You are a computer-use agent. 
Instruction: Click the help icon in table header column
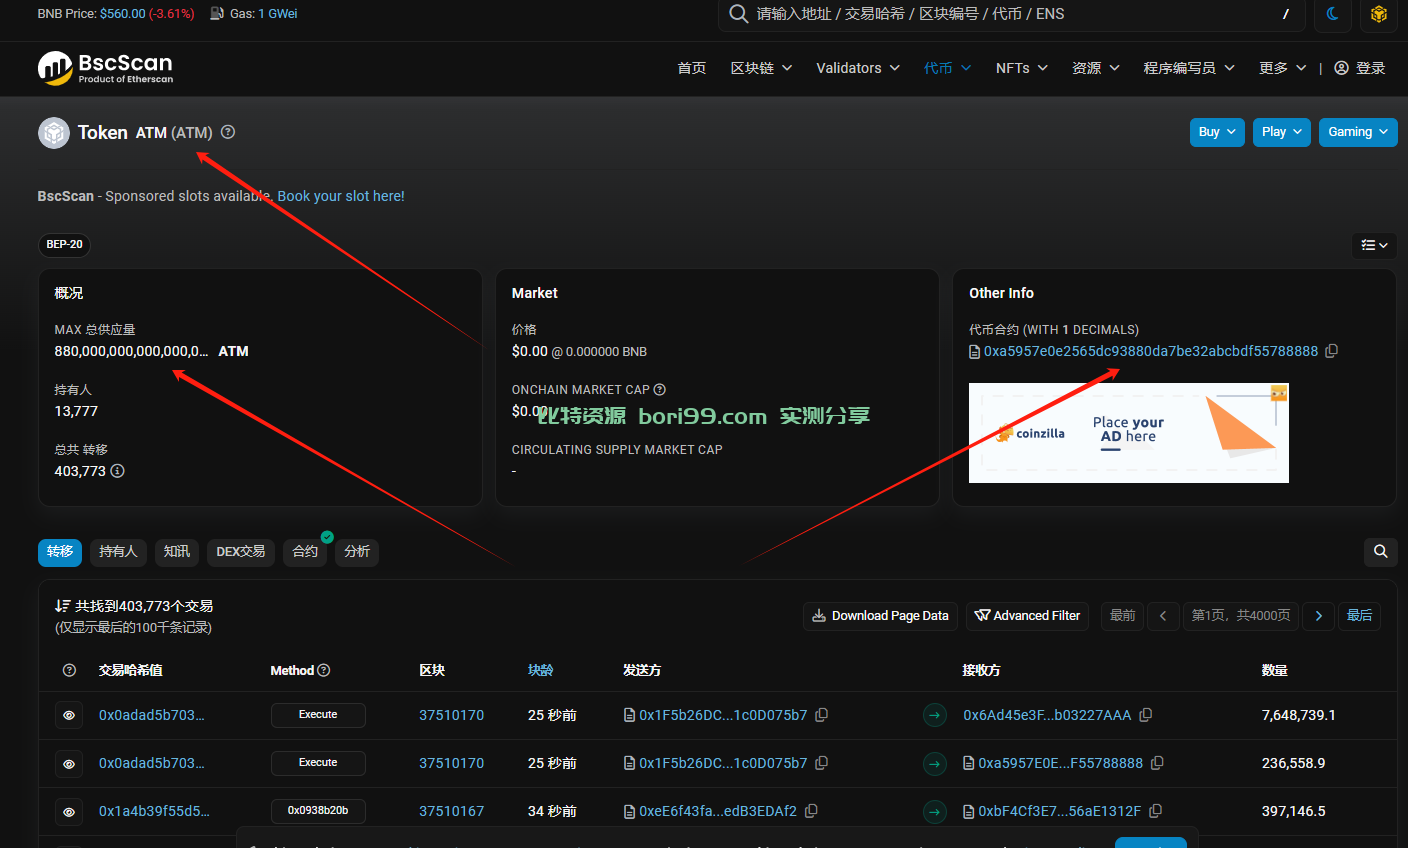(x=69, y=671)
